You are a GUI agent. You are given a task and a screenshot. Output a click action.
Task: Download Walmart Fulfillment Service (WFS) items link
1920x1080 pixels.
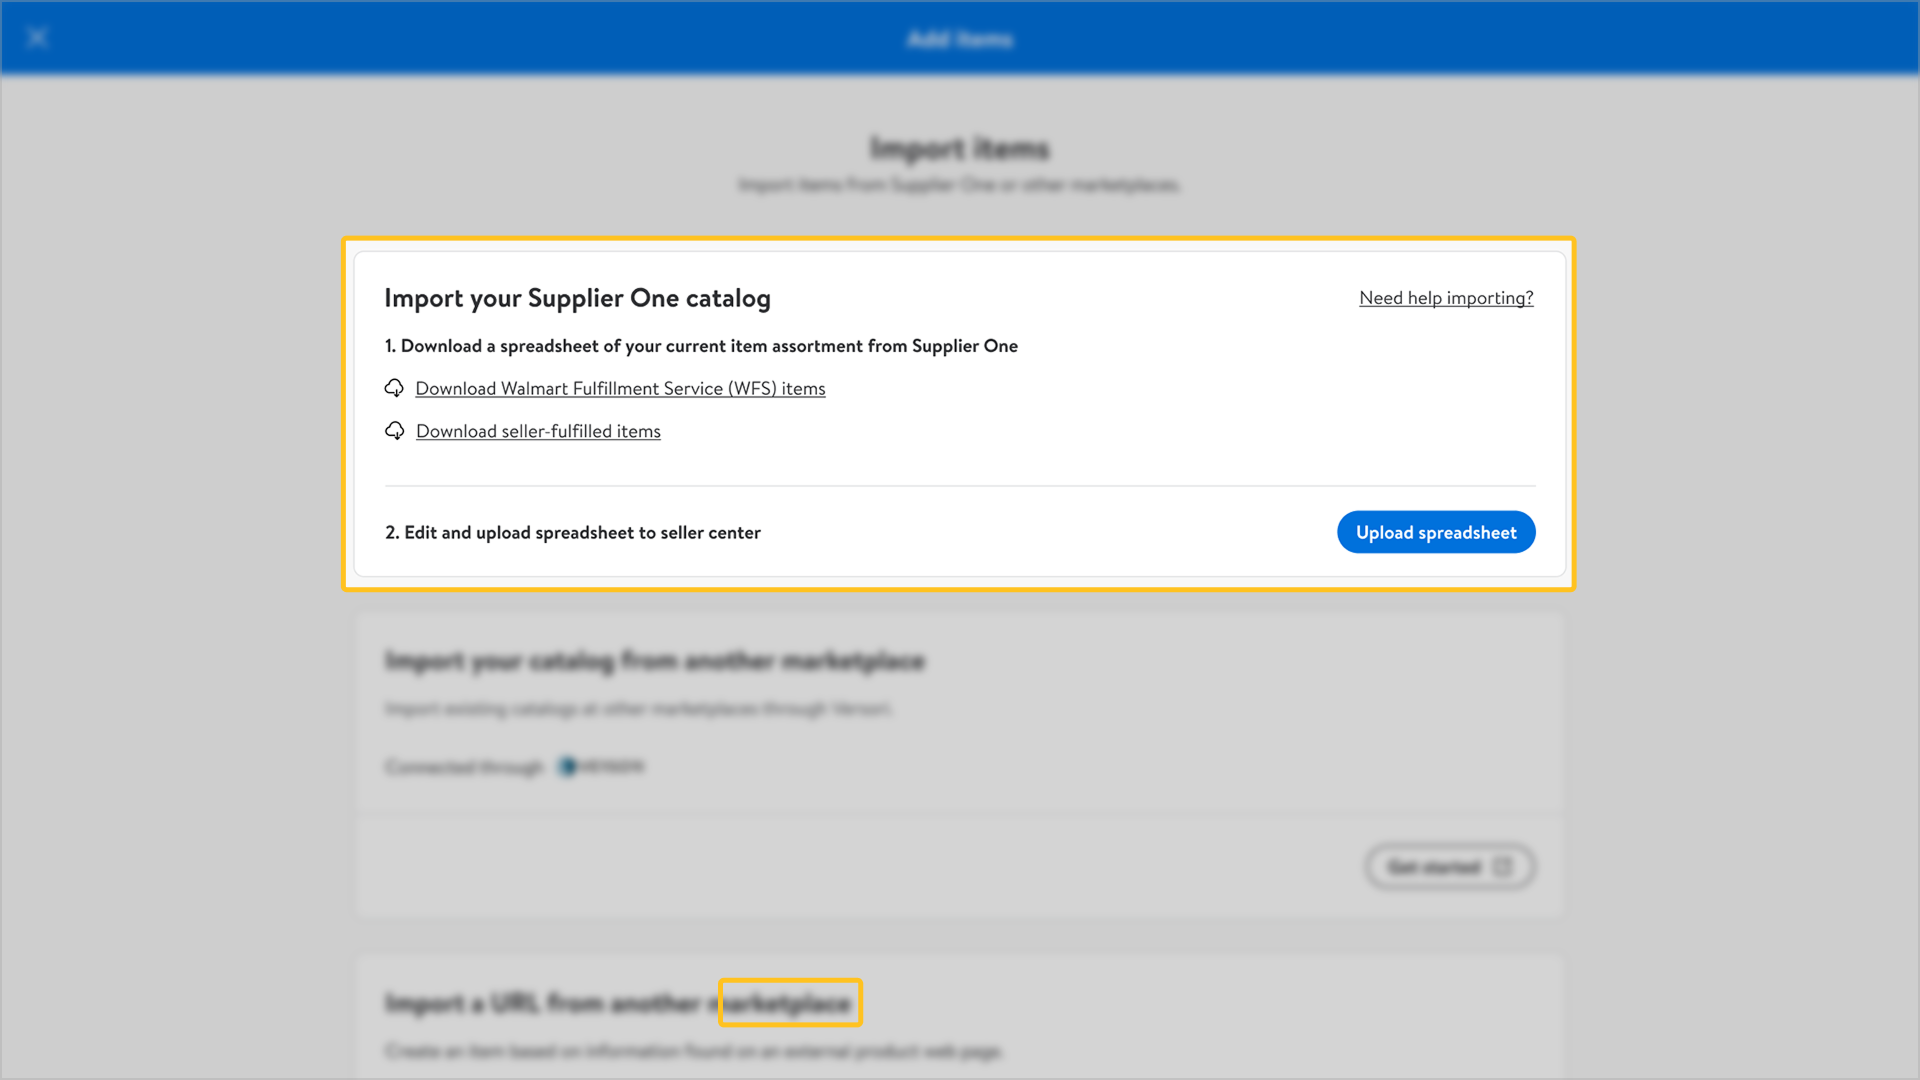620,388
